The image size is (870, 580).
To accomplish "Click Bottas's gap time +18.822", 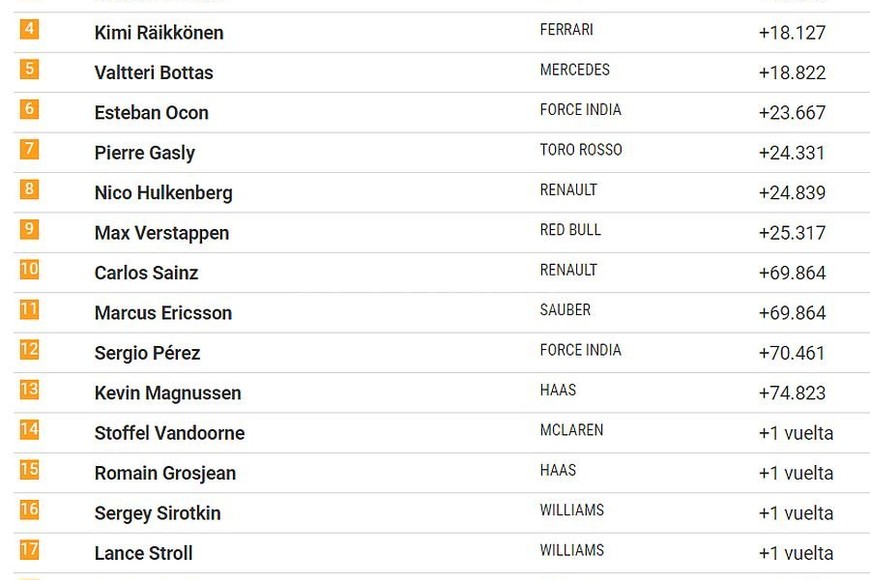I will click(792, 73).
